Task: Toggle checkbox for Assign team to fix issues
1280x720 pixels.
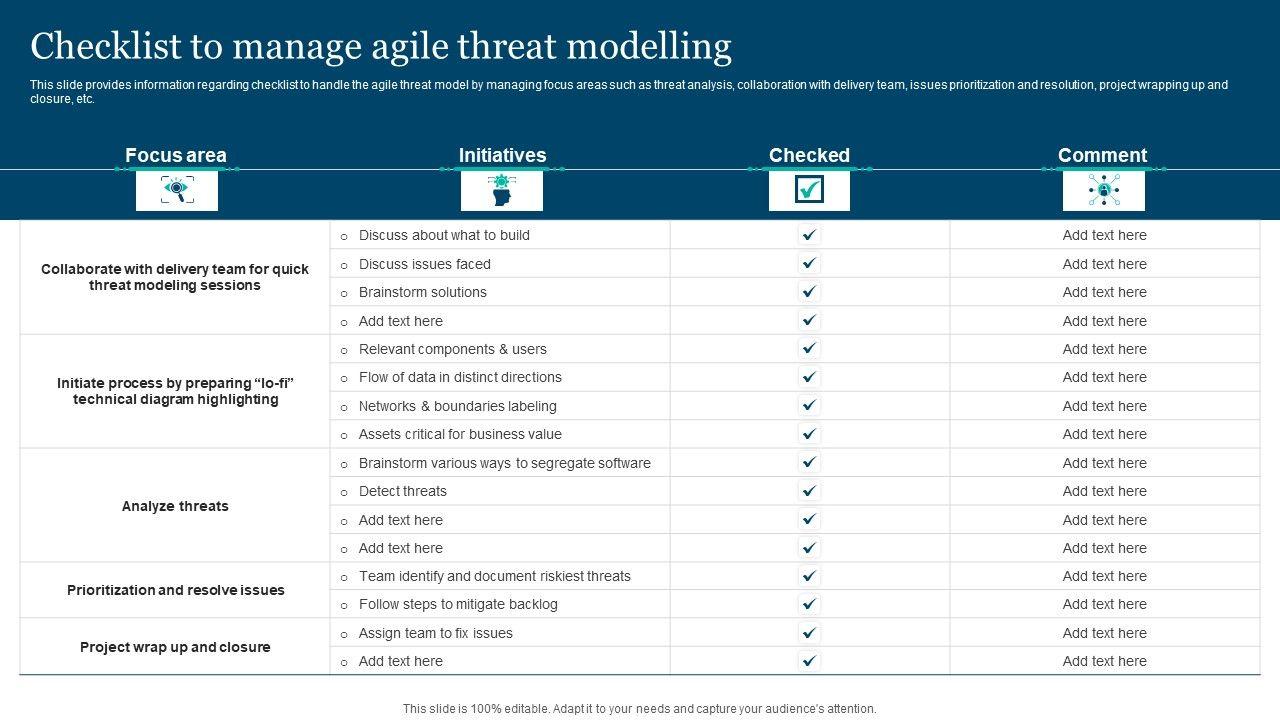Action: pyautogui.click(x=809, y=633)
